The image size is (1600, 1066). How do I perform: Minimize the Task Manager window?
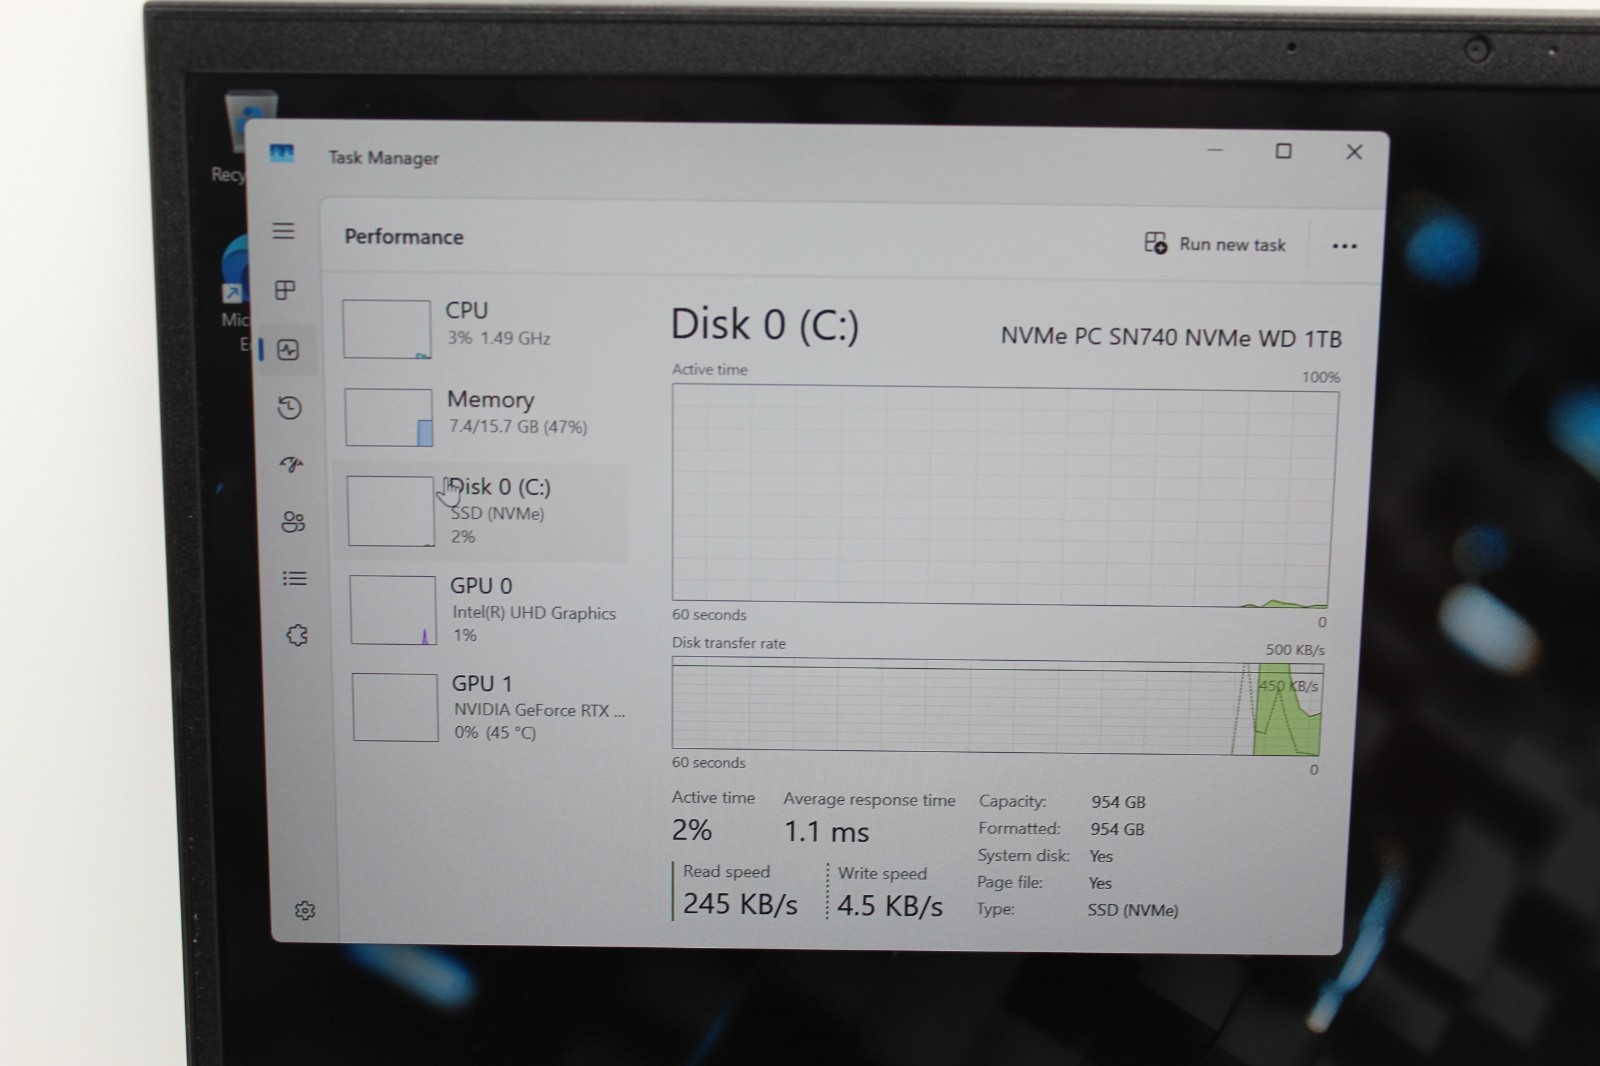click(x=1215, y=151)
